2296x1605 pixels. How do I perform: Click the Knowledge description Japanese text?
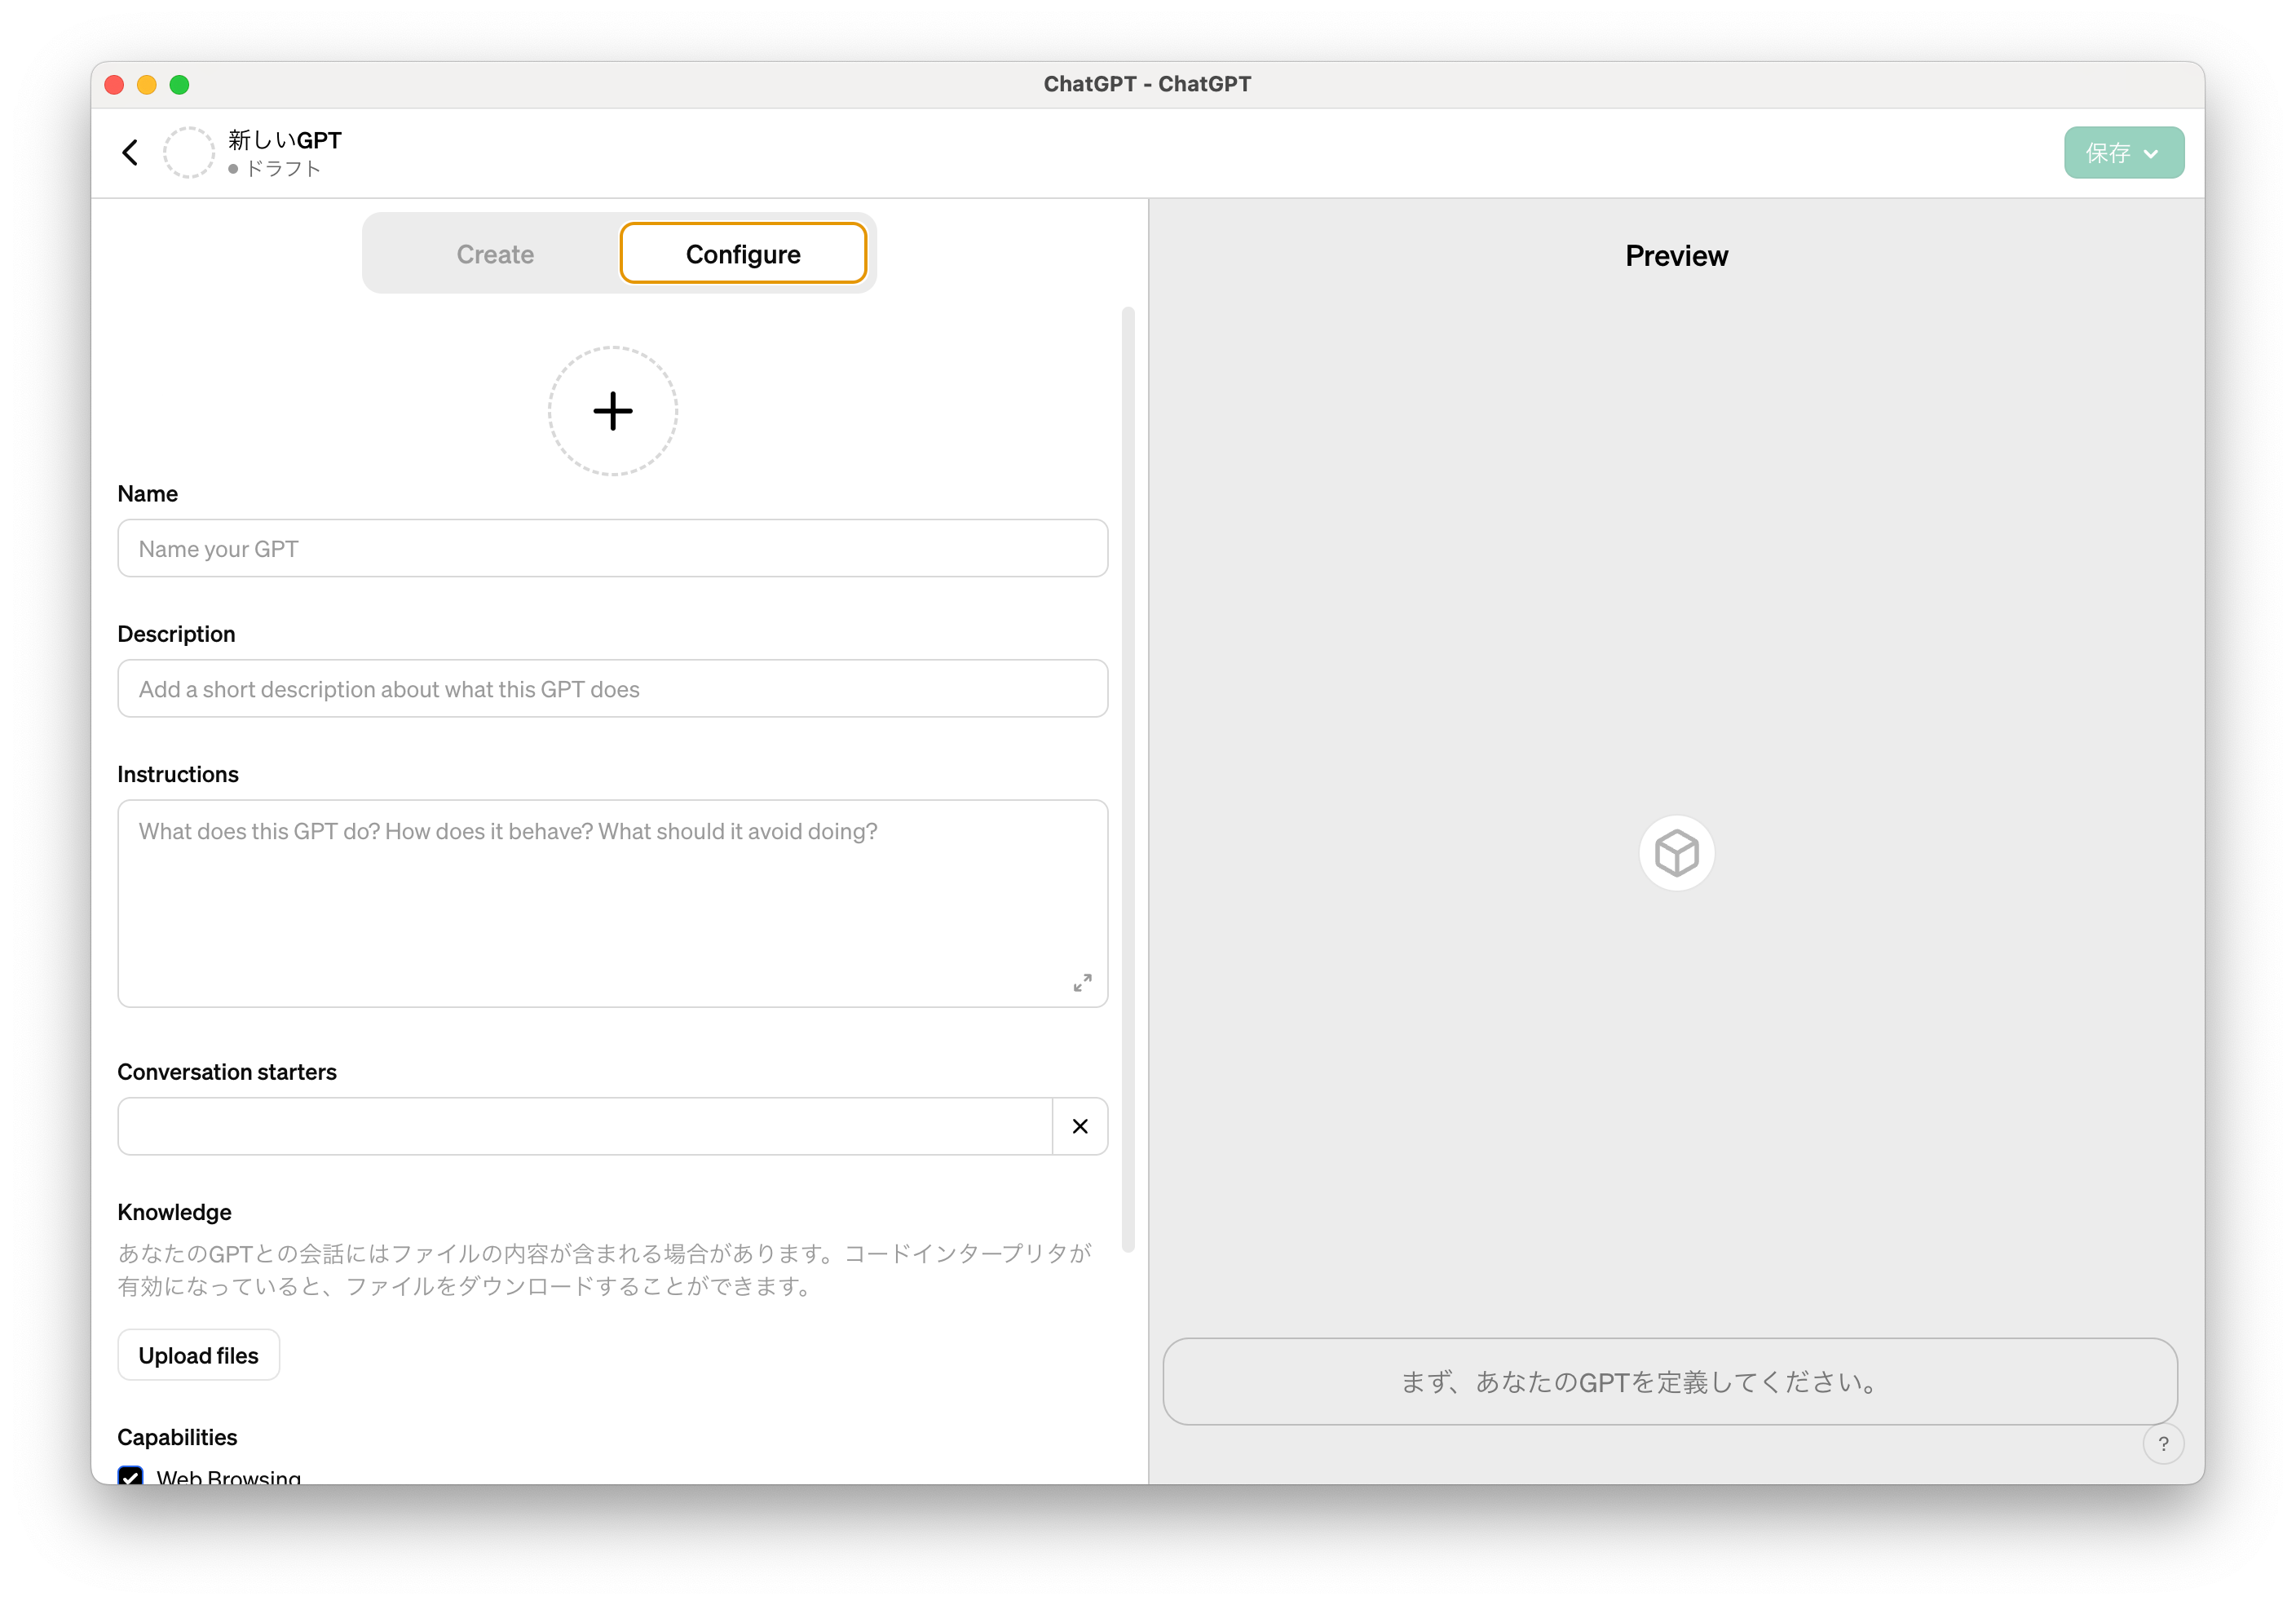pos(604,1270)
